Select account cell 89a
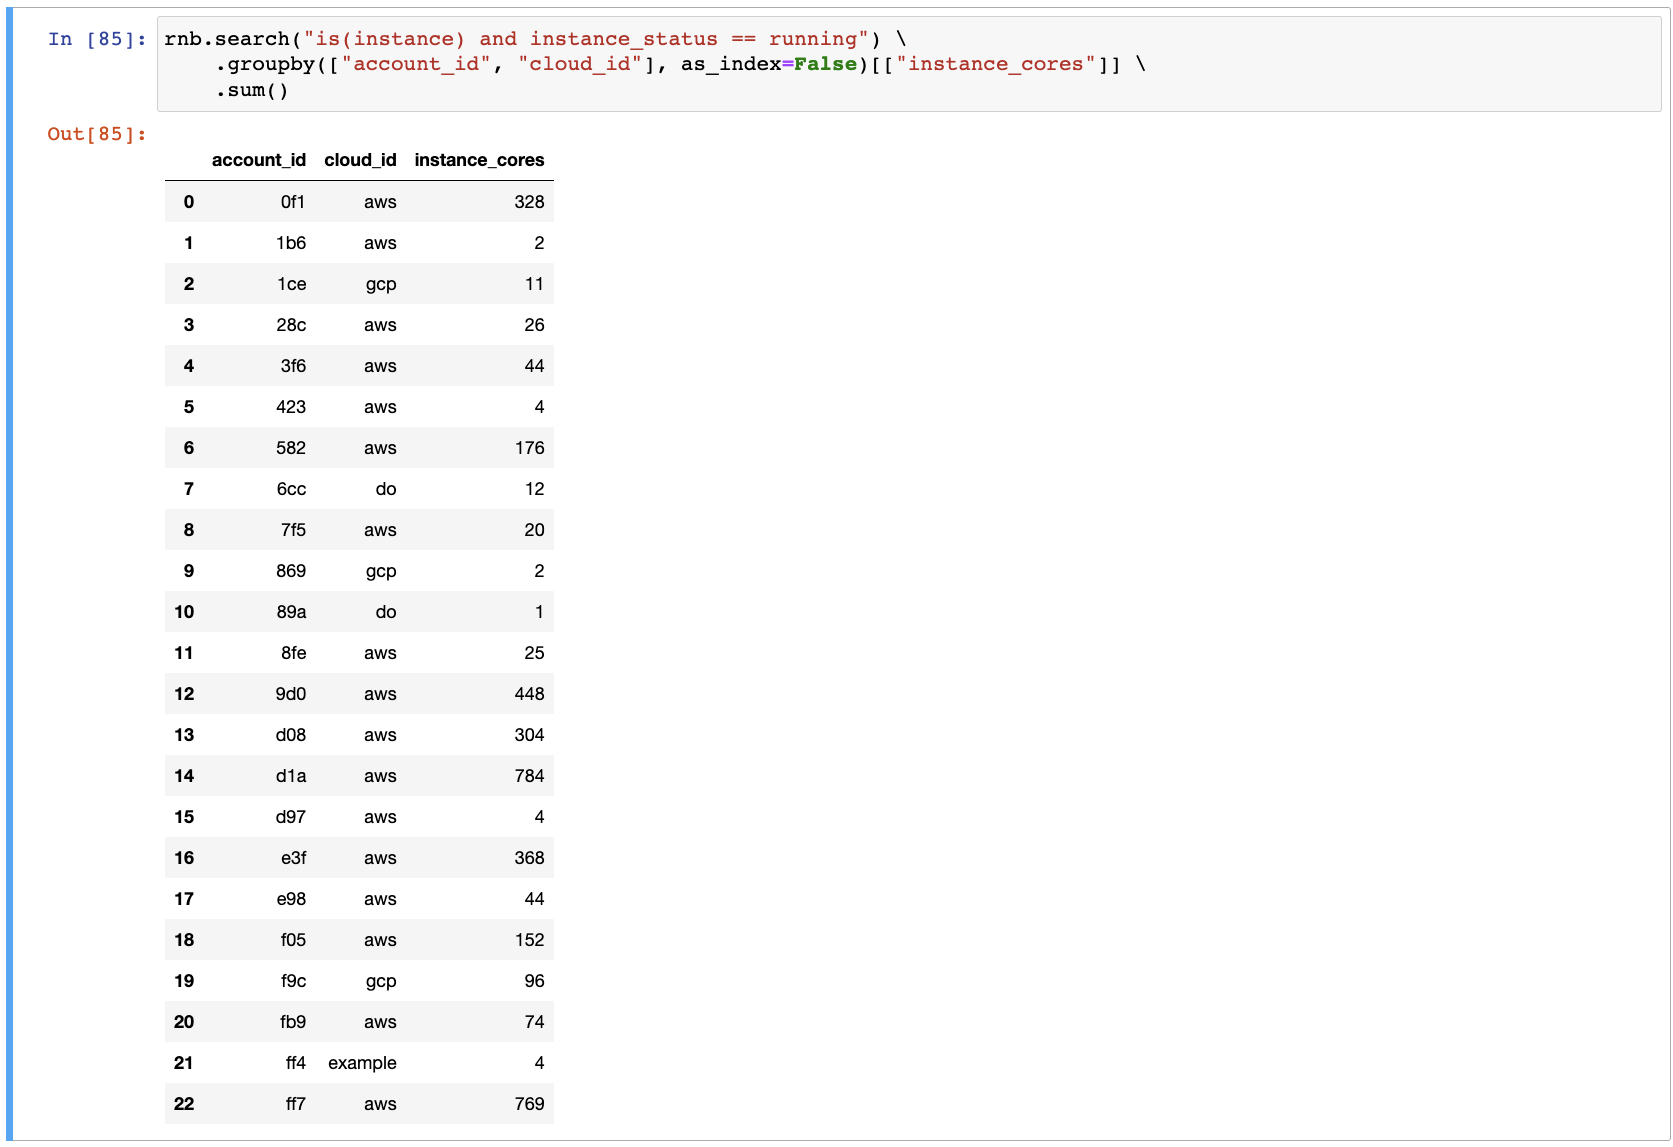Image resolution: width=1673 pixels, height=1147 pixels. 291,612
